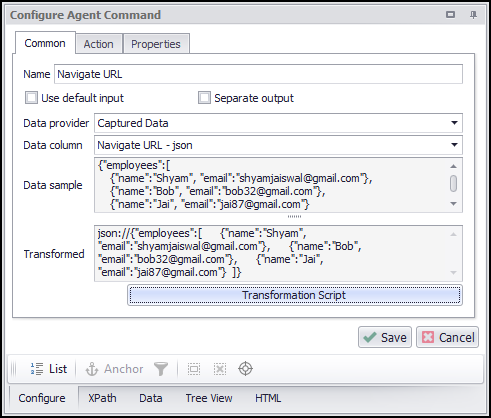491x418 pixels.
Task: Open the Data provider dropdown
Action: coord(454,123)
